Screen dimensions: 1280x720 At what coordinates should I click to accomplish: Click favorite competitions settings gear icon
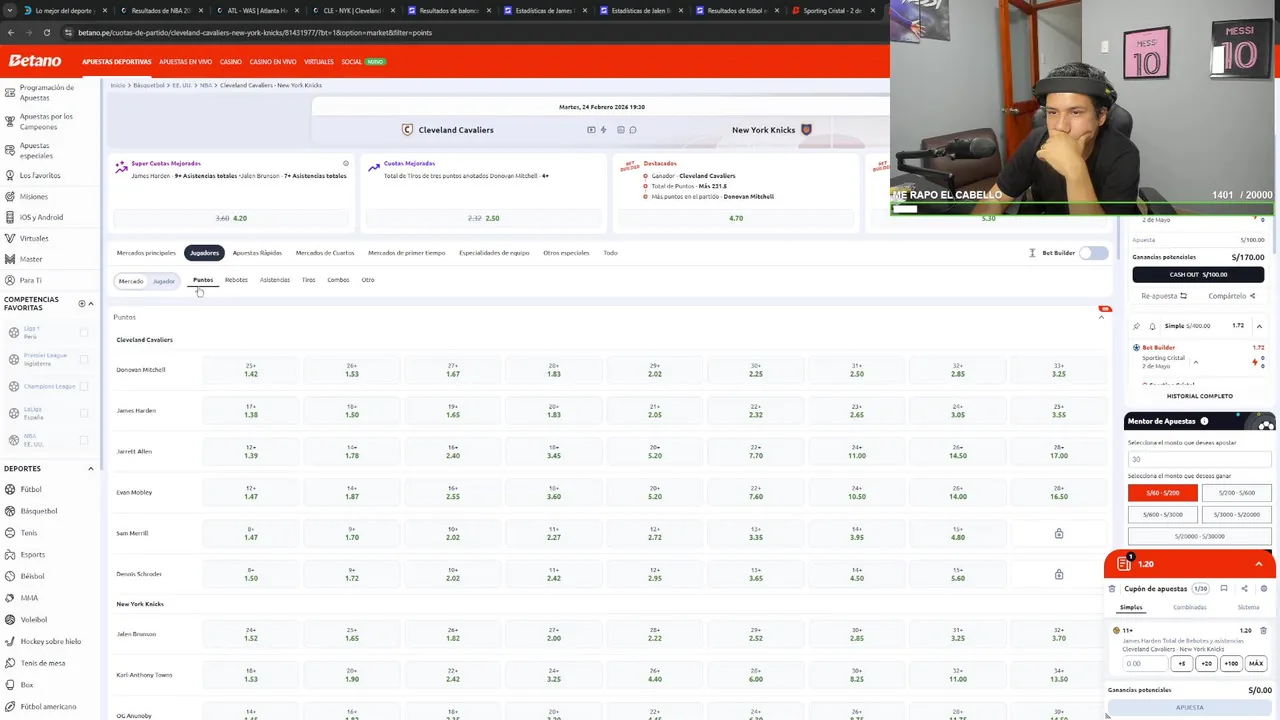(x=82, y=303)
